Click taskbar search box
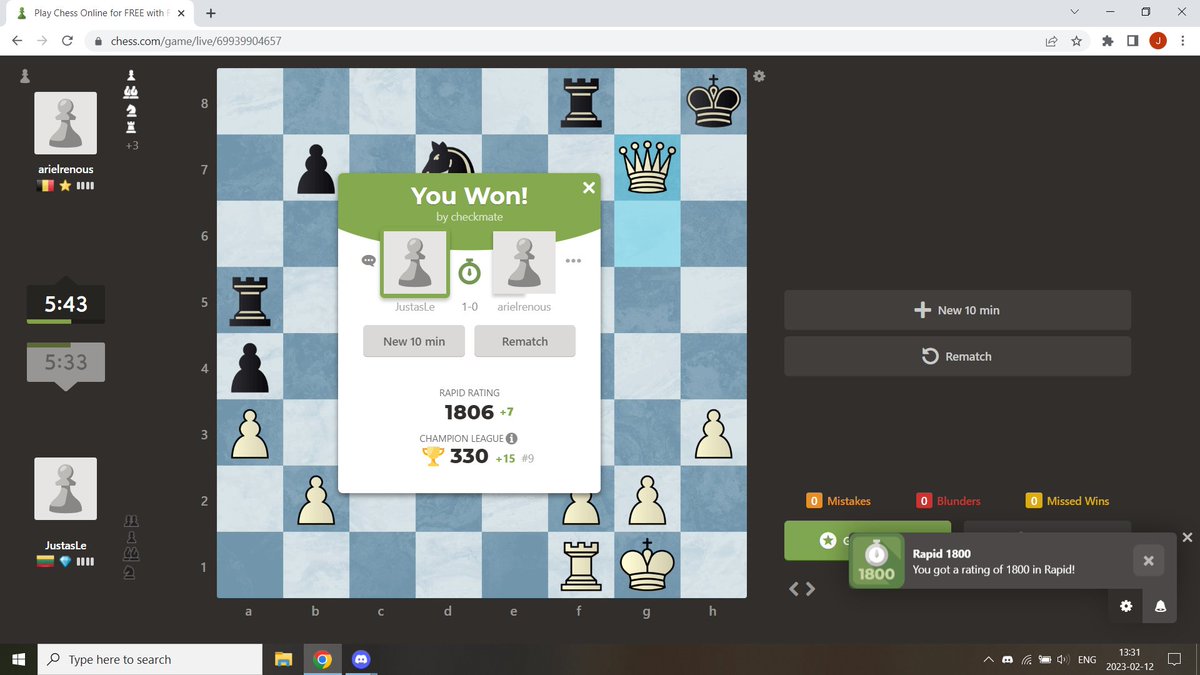The height and width of the screenshot is (675, 1200). point(150,659)
